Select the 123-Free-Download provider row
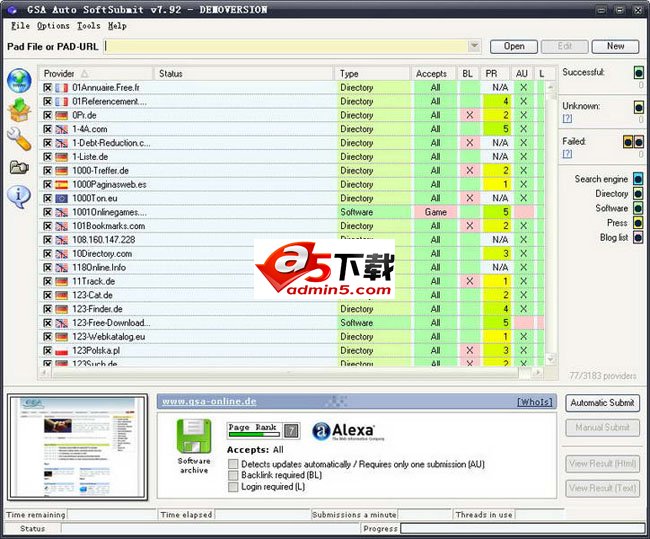This screenshot has height=539, width=650. (x=291, y=323)
